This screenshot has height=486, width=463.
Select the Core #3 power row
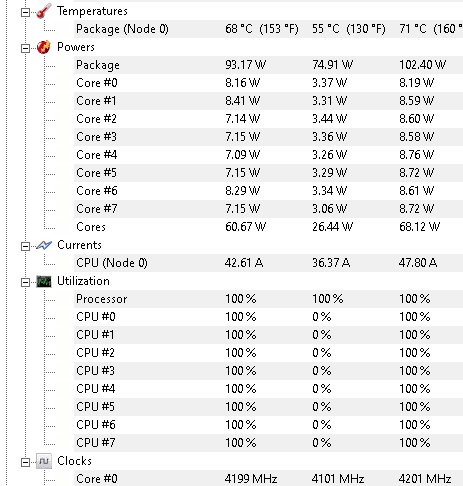click(x=268, y=137)
